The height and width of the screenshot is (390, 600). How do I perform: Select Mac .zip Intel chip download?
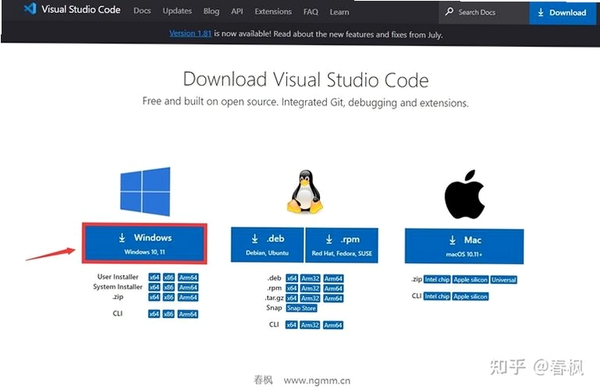[x=437, y=279]
